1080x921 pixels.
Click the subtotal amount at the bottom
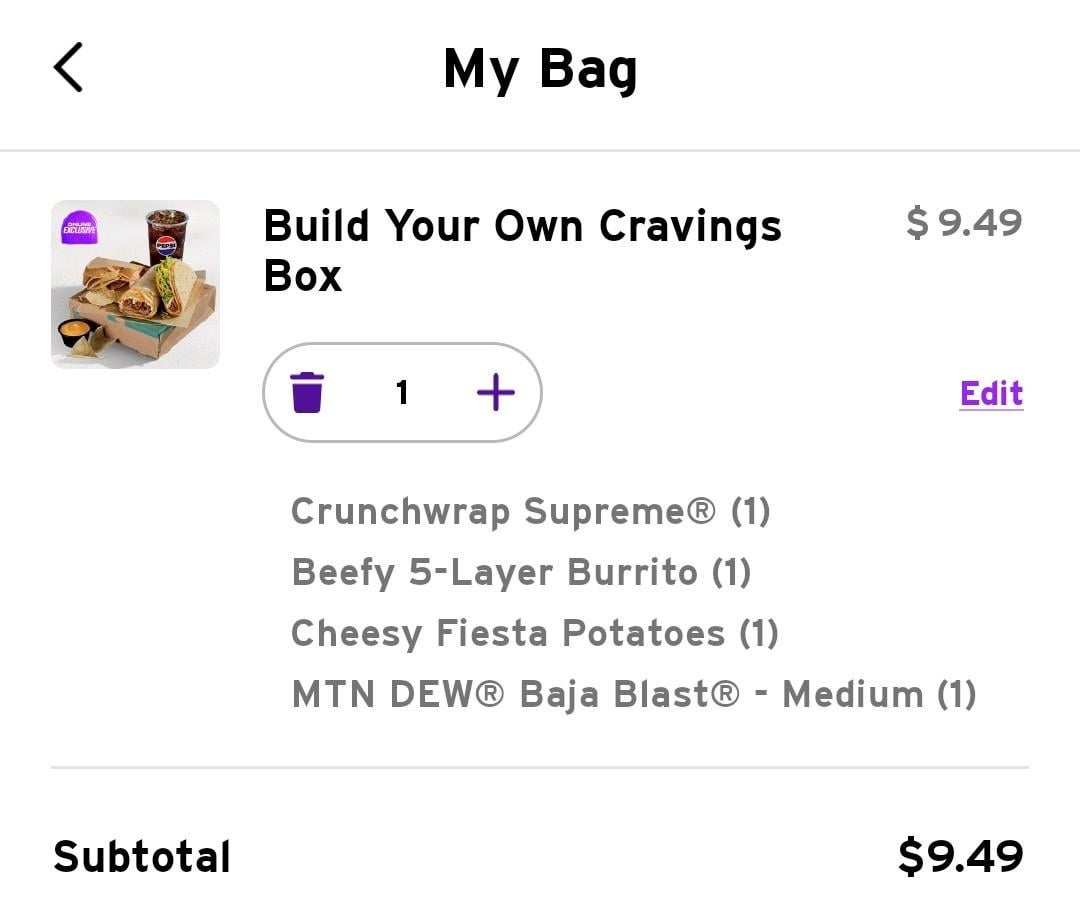tap(960, 857)
